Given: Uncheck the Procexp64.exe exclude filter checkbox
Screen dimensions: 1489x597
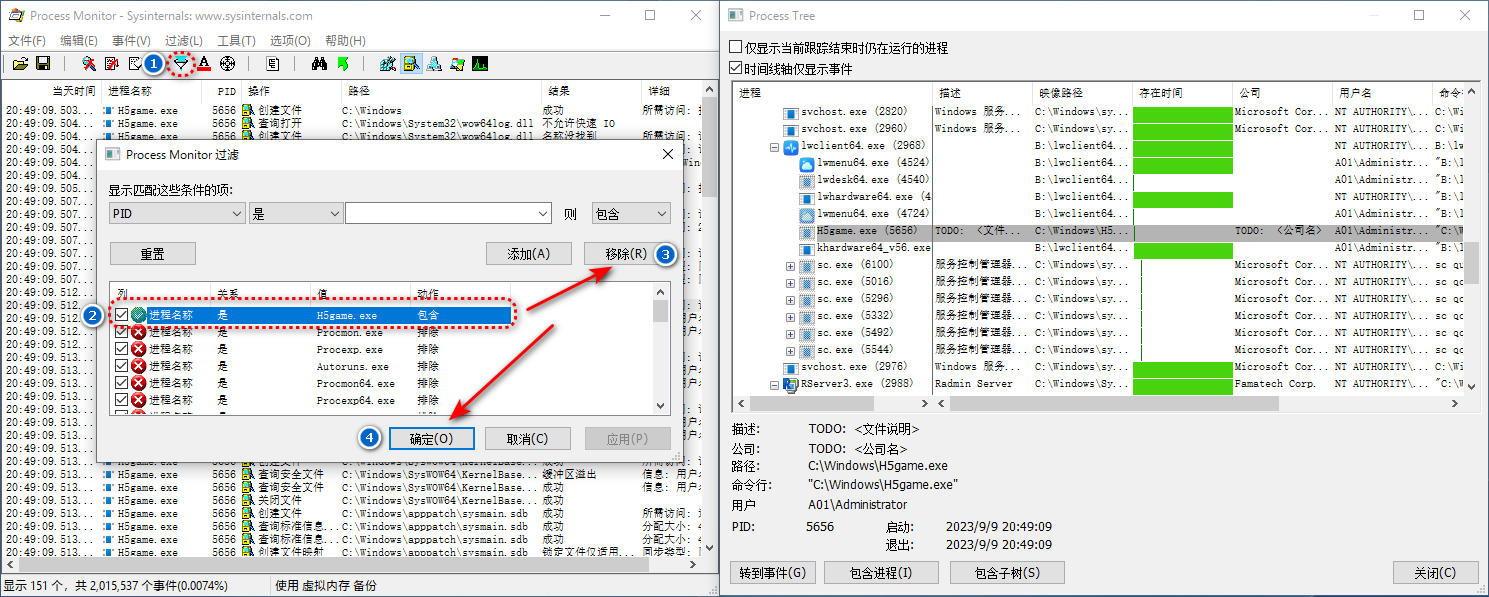Looking at the screenshot, I should (x=122, y=400).
